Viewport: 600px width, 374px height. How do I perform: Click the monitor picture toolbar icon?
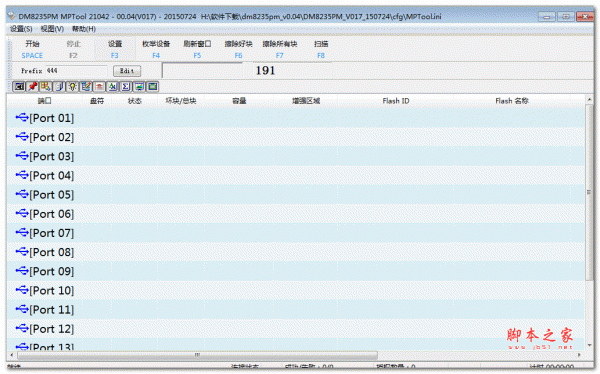(x=139, y=87)
